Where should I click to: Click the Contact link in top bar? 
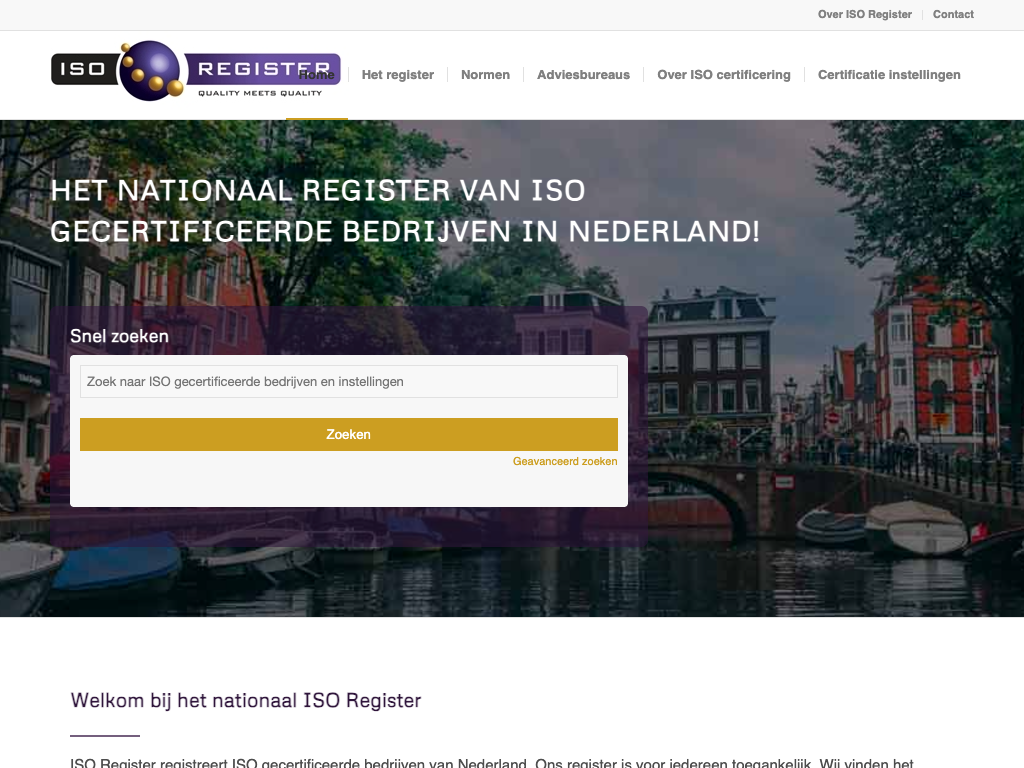[953, 14]
